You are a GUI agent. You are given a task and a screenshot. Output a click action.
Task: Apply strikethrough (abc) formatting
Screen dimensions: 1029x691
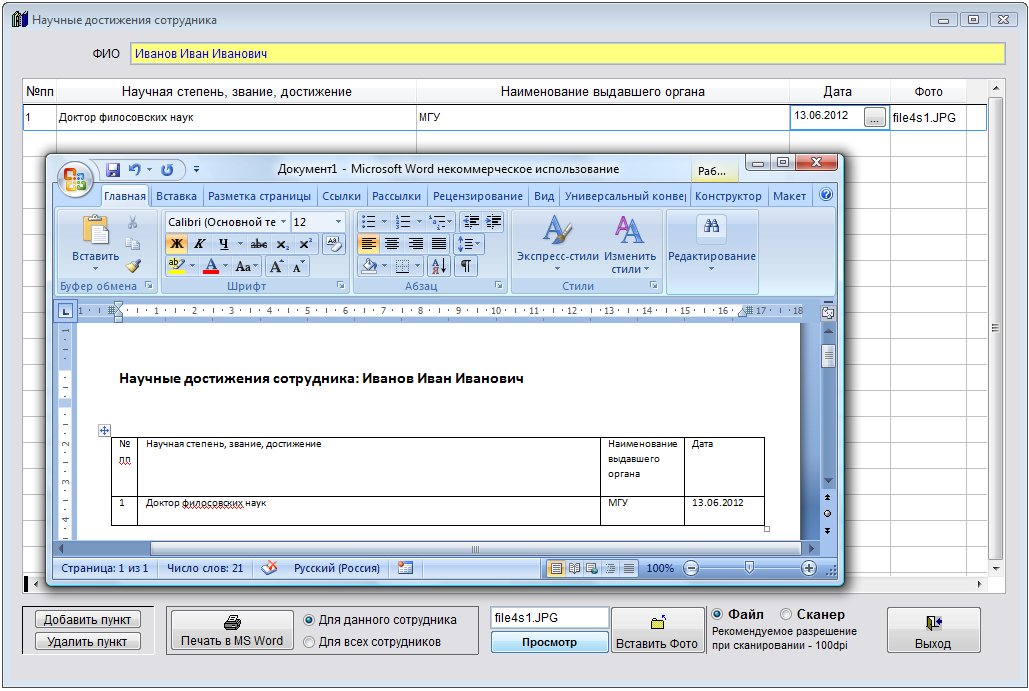pyautogui.click(x=259, y=244)
